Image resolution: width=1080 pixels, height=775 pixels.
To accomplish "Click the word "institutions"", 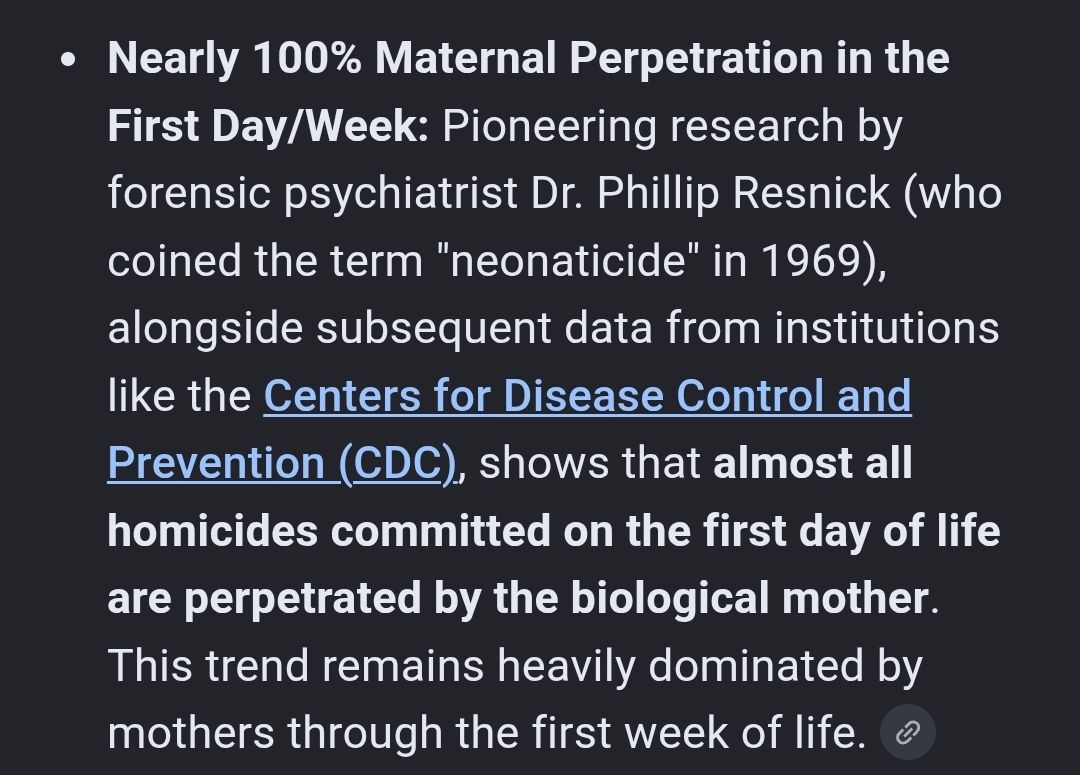I will pos(886,328).
